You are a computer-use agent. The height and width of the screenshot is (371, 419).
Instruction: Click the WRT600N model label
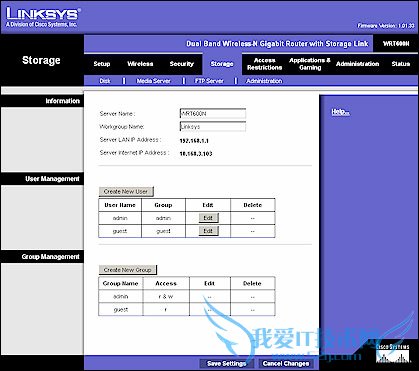coord(396,44)
